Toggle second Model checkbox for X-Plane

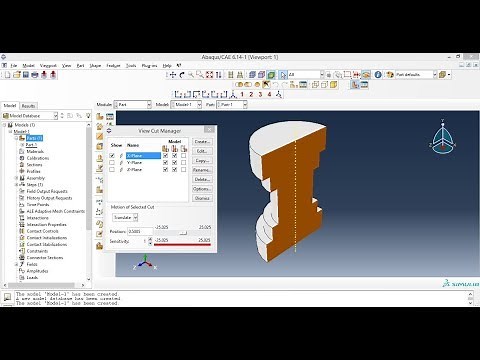point(174,156)
